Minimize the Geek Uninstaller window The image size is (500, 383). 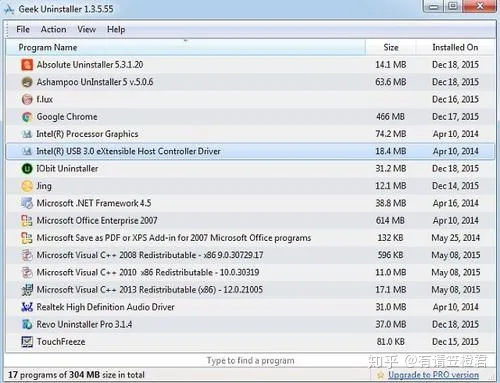(x=433, y=7)
